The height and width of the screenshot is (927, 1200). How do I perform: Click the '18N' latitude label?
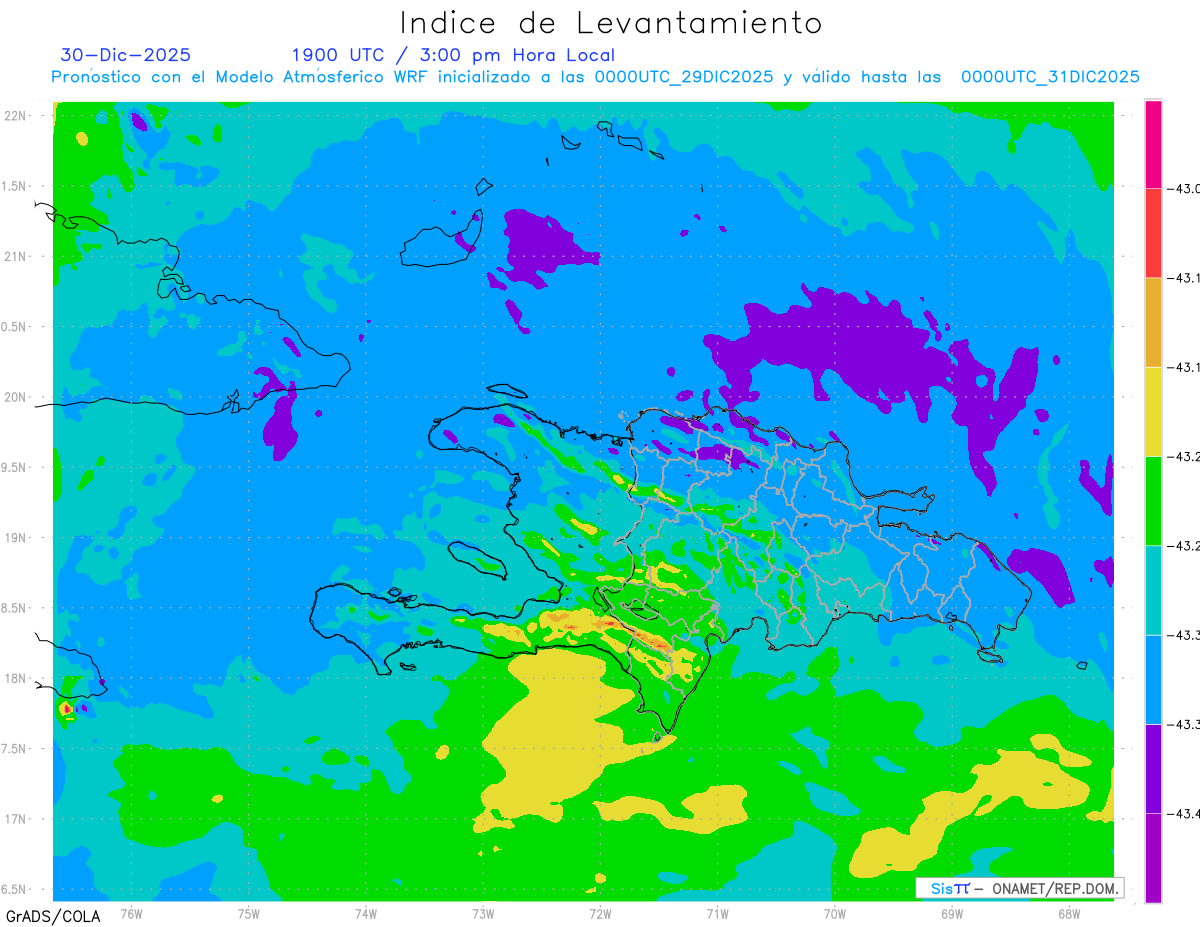click(17, 678)
